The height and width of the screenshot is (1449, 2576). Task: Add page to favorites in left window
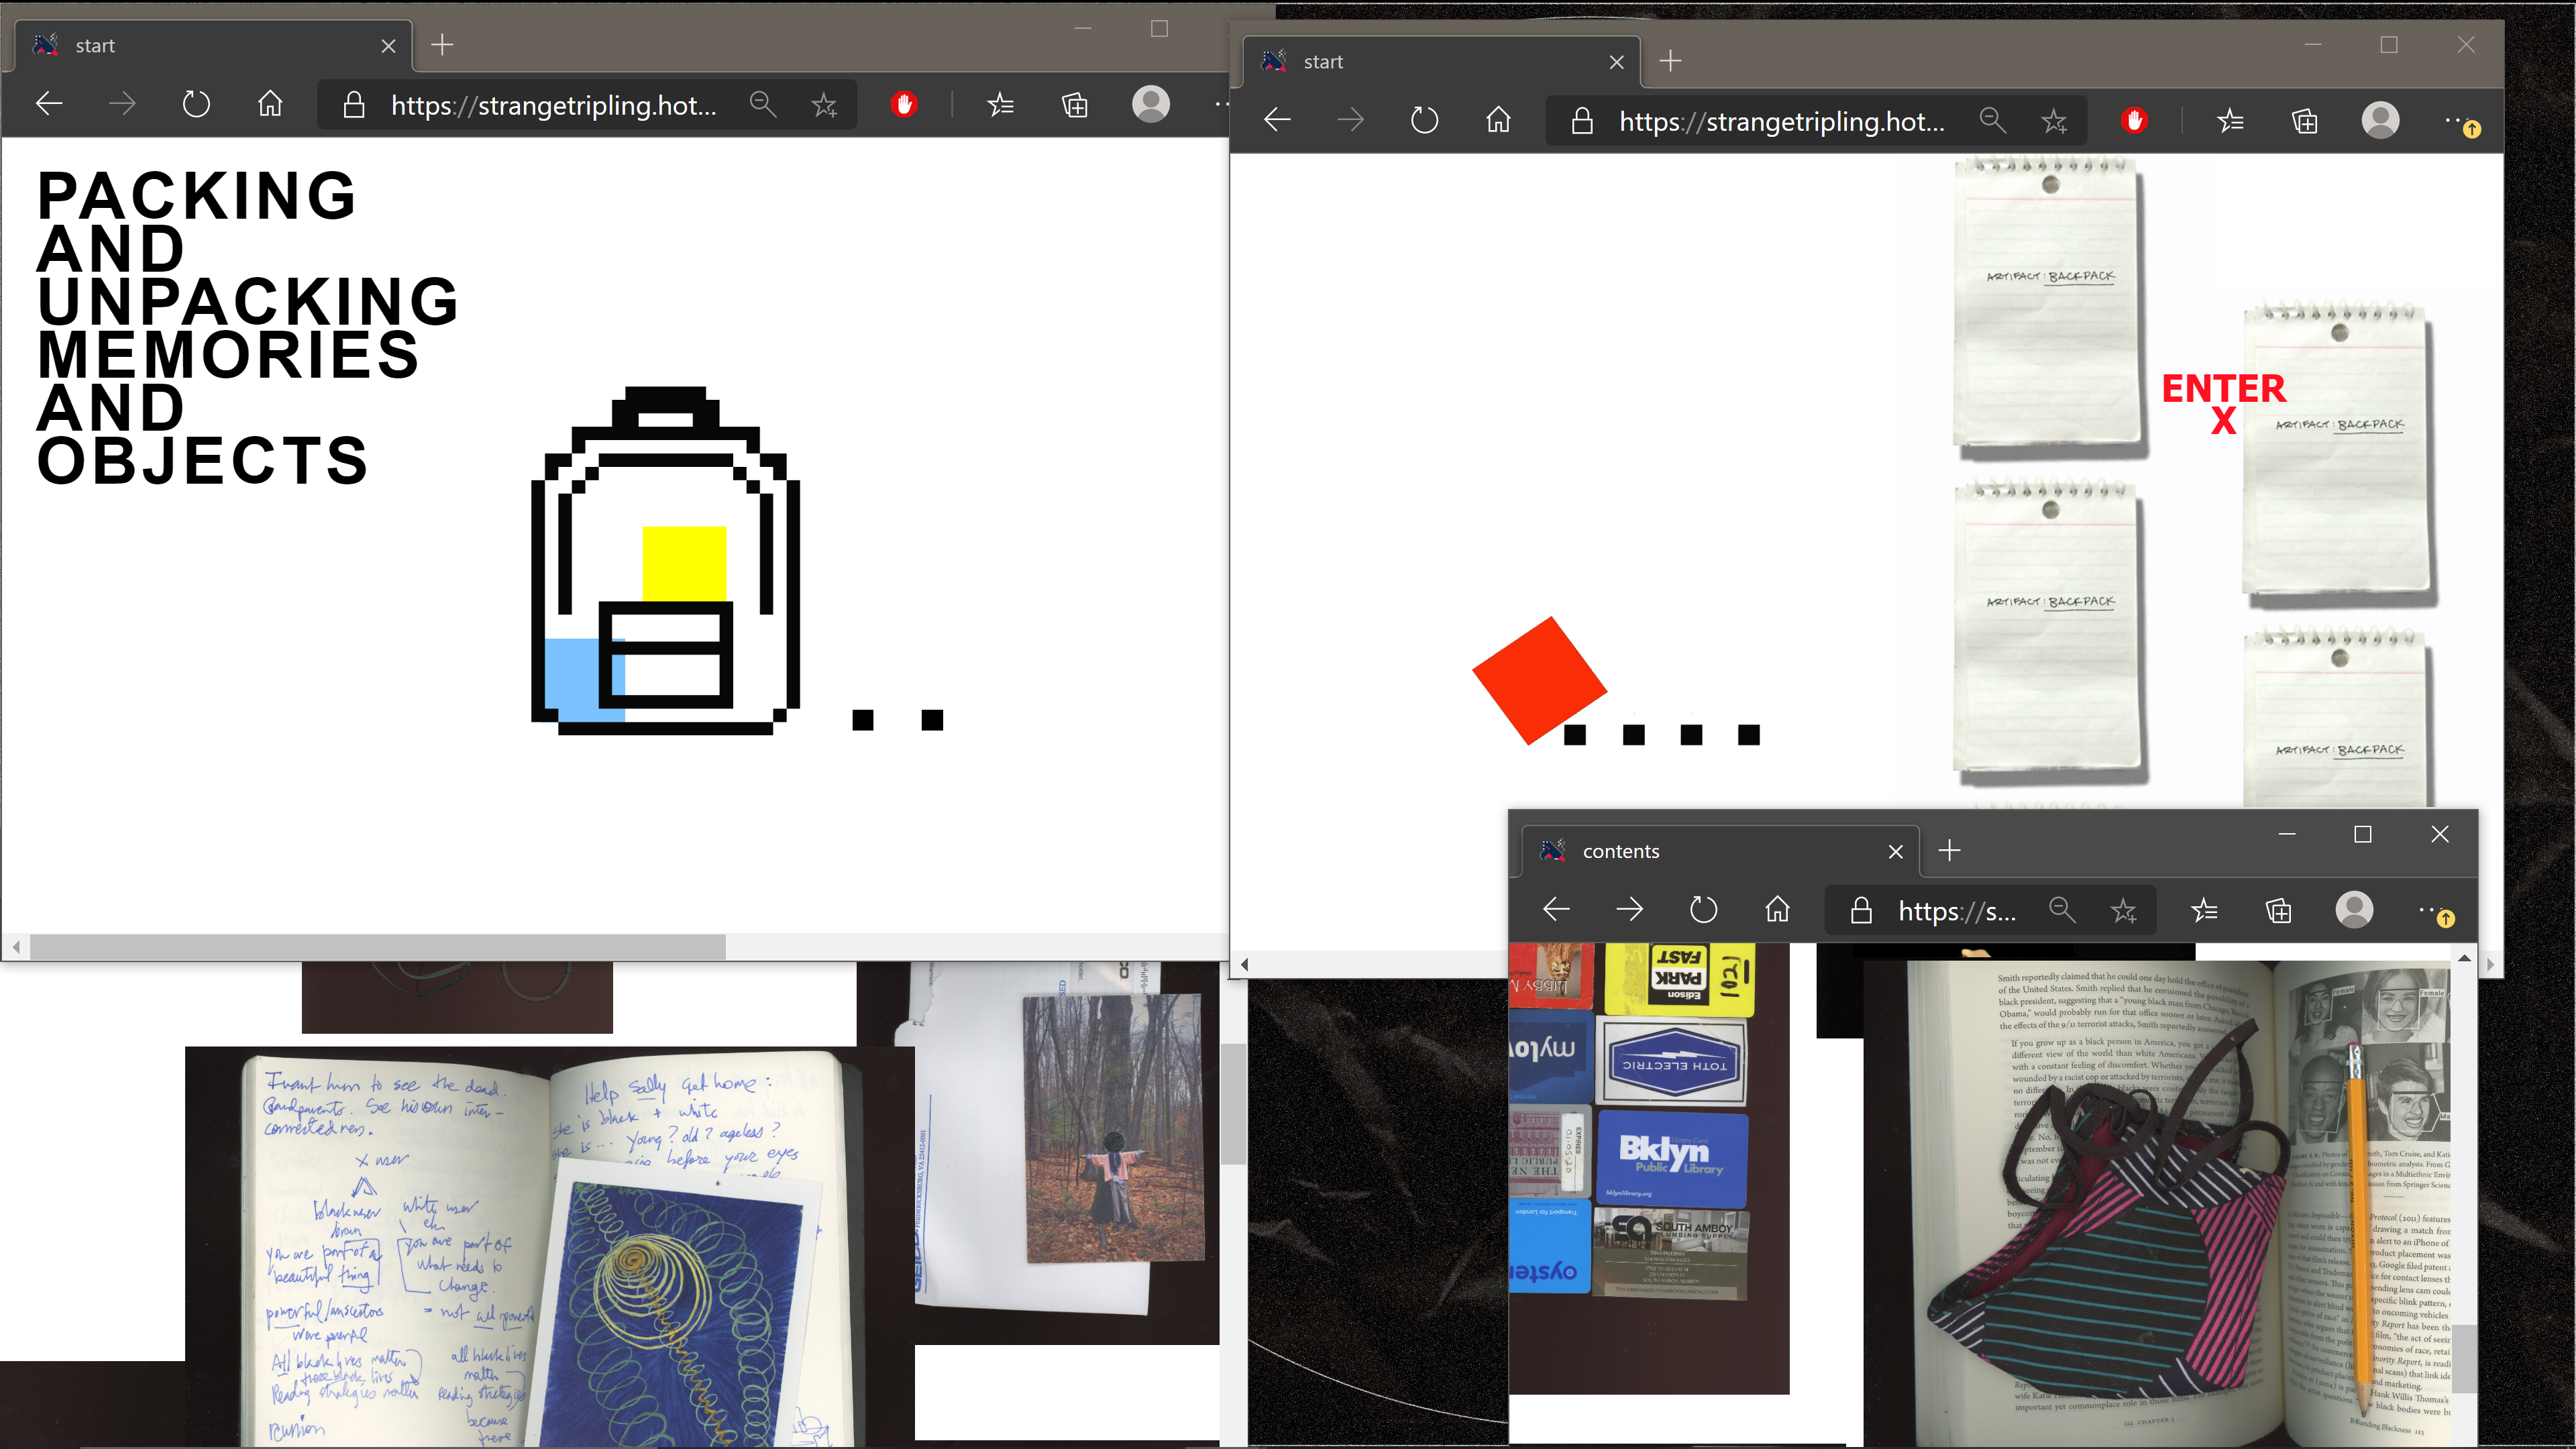click(x=824, y=105)
